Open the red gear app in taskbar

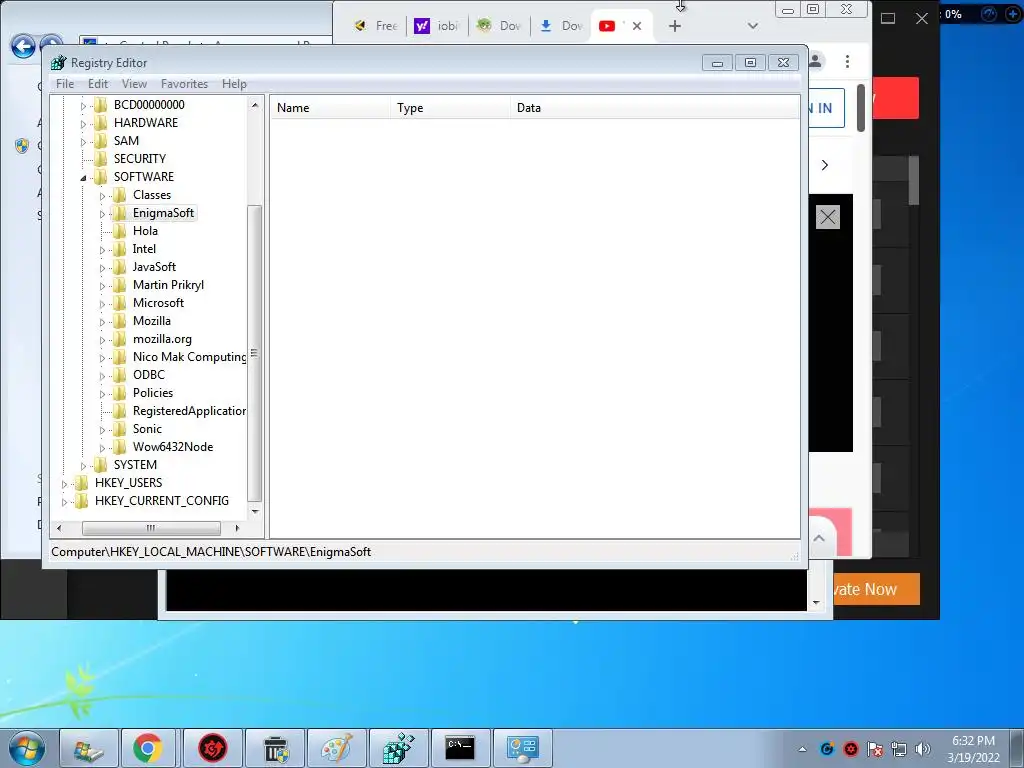212,748
